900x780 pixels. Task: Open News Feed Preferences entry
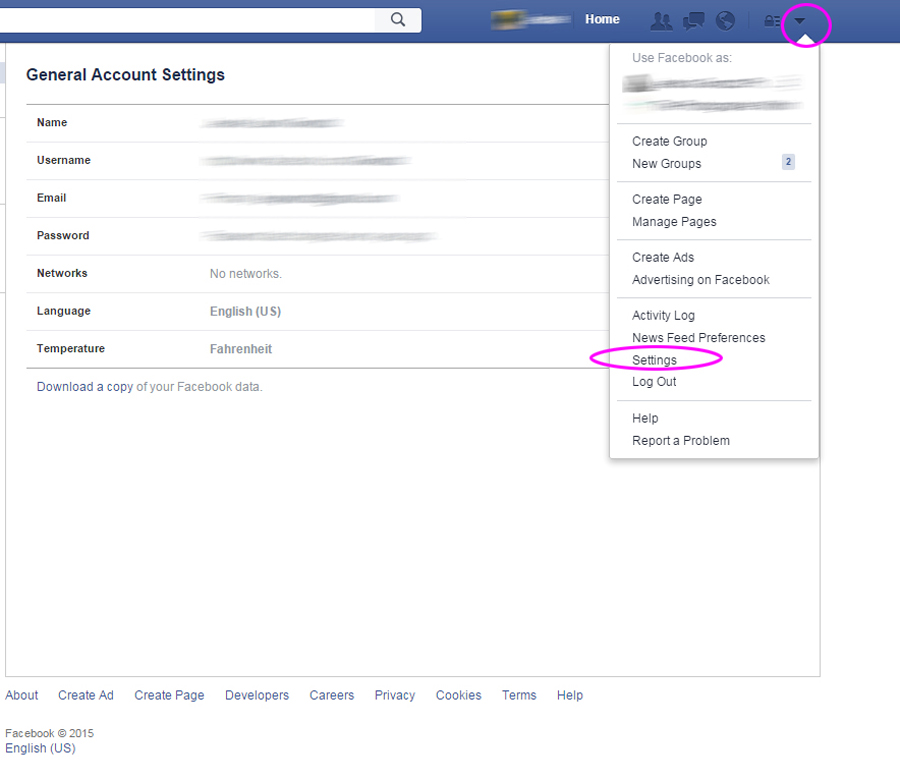[699, 337]
